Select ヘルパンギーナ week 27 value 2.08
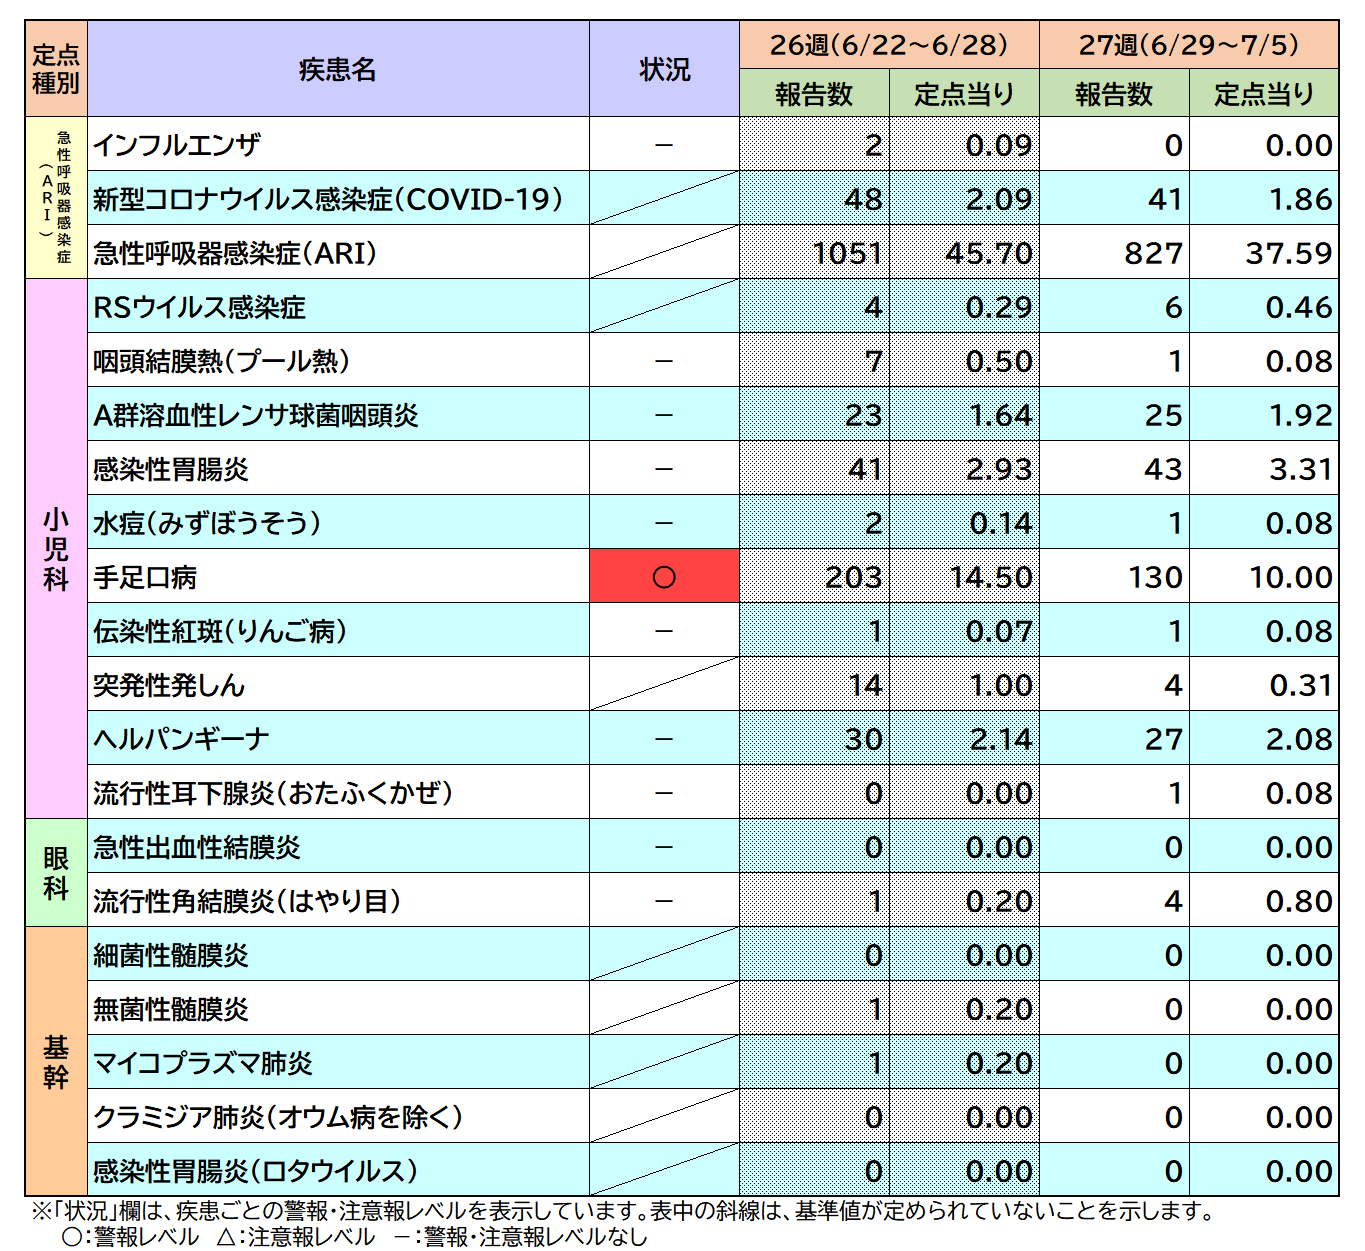Viewport: 1365px width, 1251px height. (x=1299, y=739)
